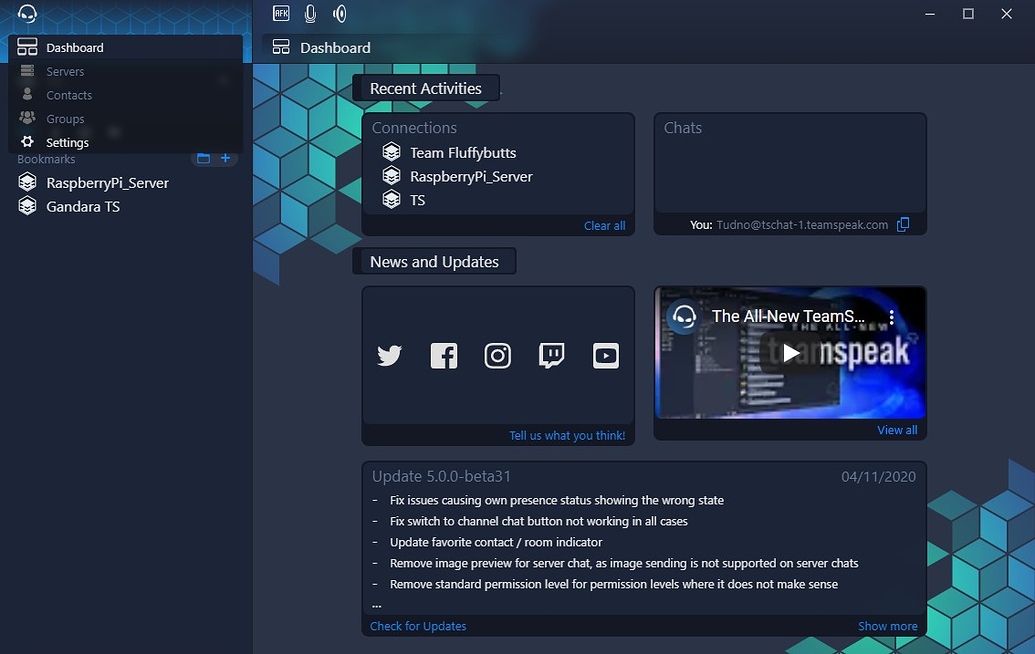Screen dimensions: 1035x654
Task: Open the bookmark folder manager icon
Action: click(202, 158)
